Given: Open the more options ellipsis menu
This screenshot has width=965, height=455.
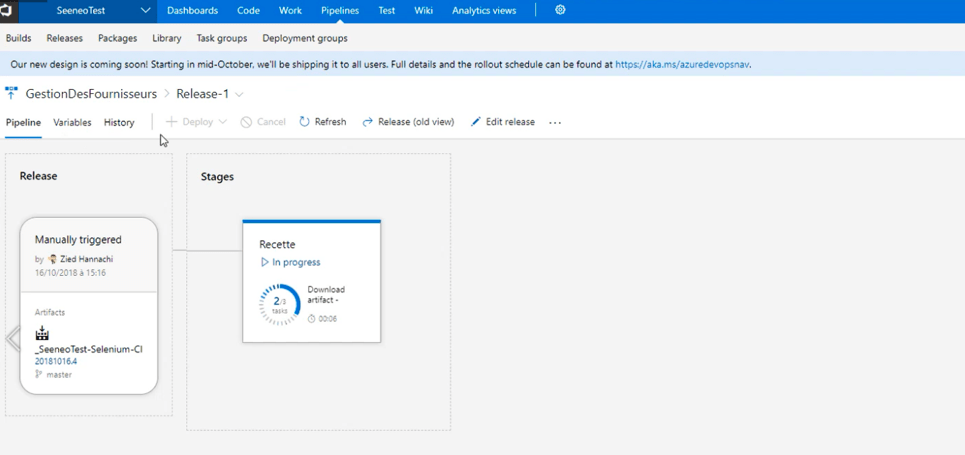Looking at the screenshot, I should (555, 122).
